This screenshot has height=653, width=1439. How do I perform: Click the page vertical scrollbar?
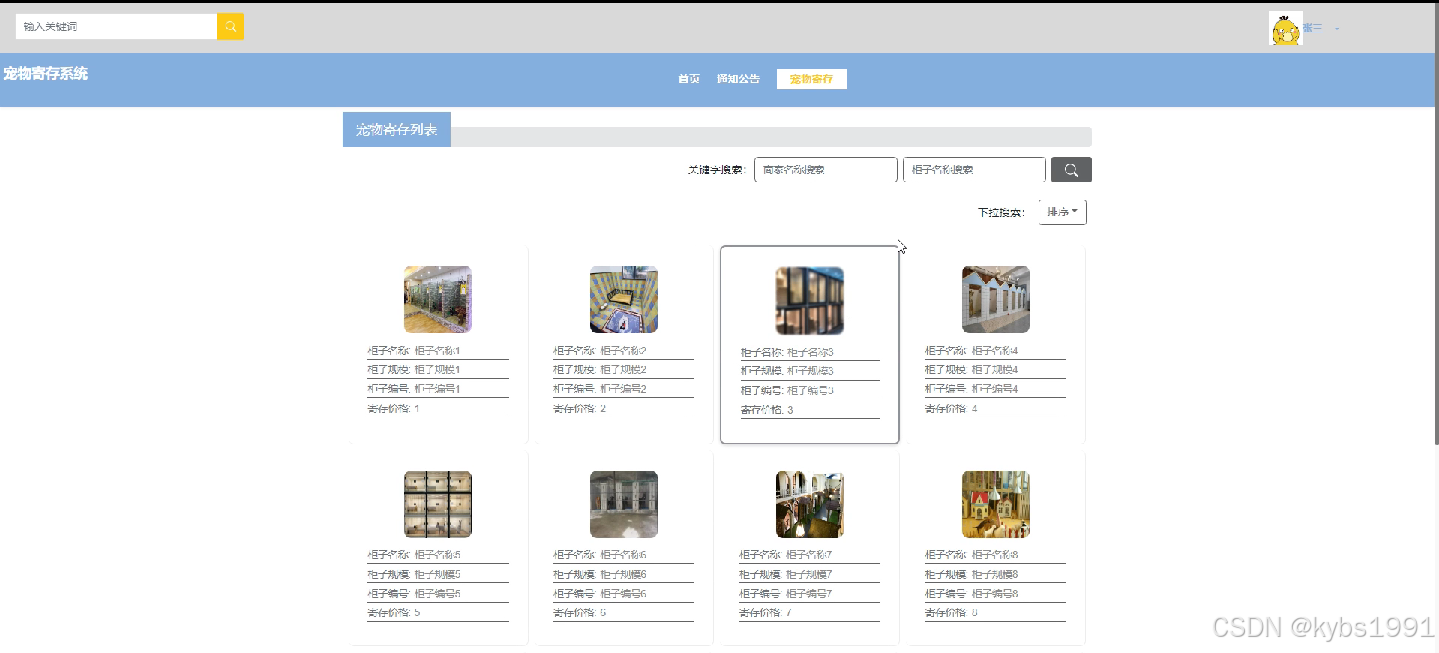click(1435, 225)
